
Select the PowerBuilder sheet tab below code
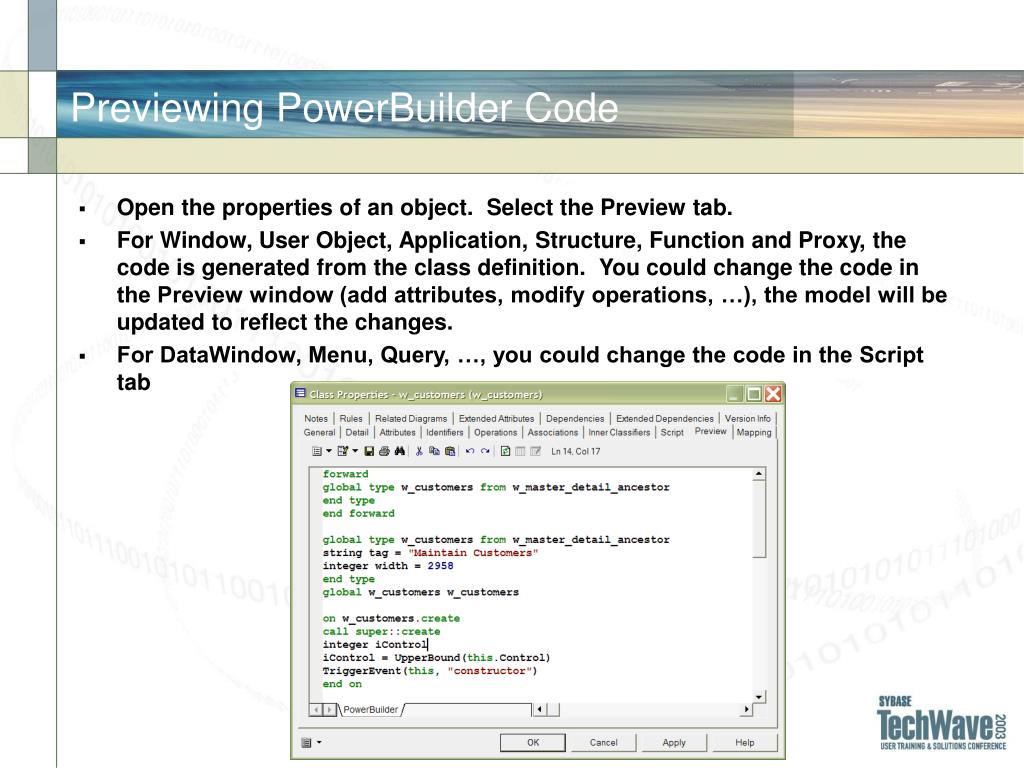370,709
